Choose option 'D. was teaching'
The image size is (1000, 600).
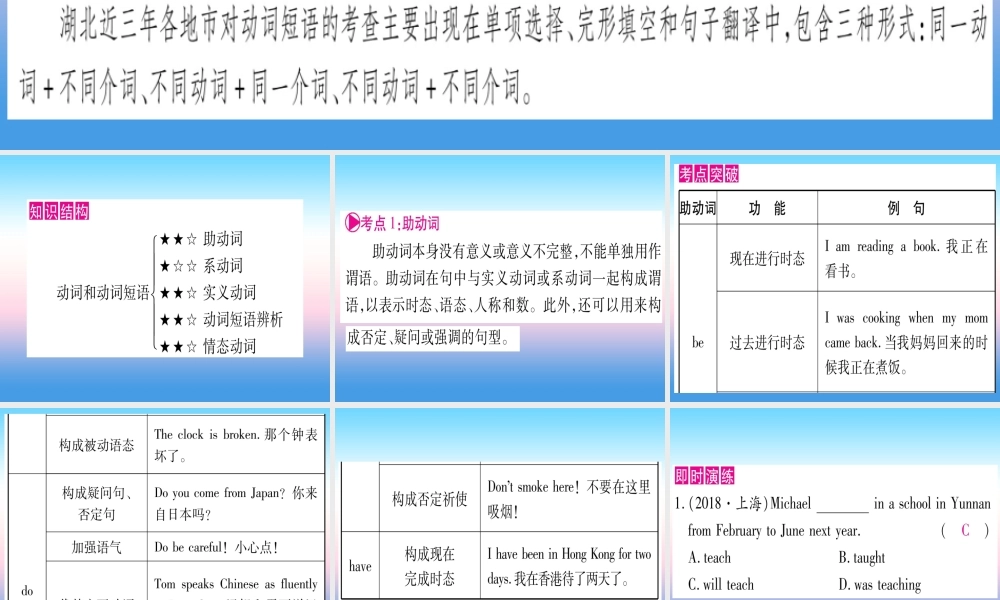[x=879, y=584]
